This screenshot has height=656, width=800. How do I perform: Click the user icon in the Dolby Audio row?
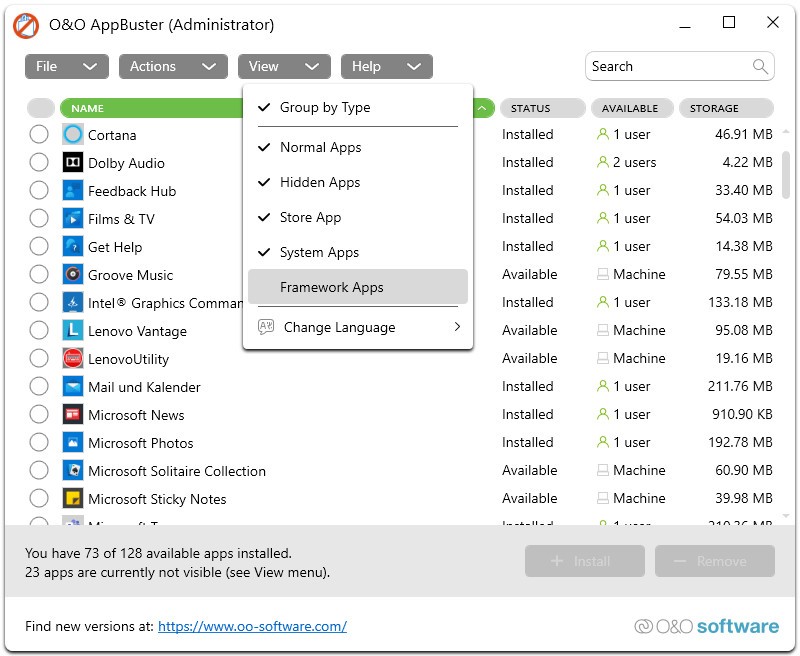603,162
